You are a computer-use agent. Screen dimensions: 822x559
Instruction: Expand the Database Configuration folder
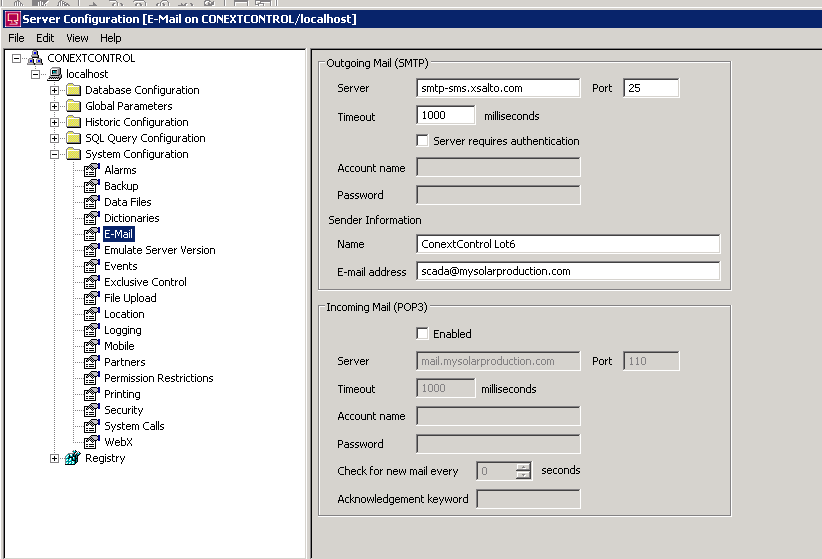pos(55,90)
